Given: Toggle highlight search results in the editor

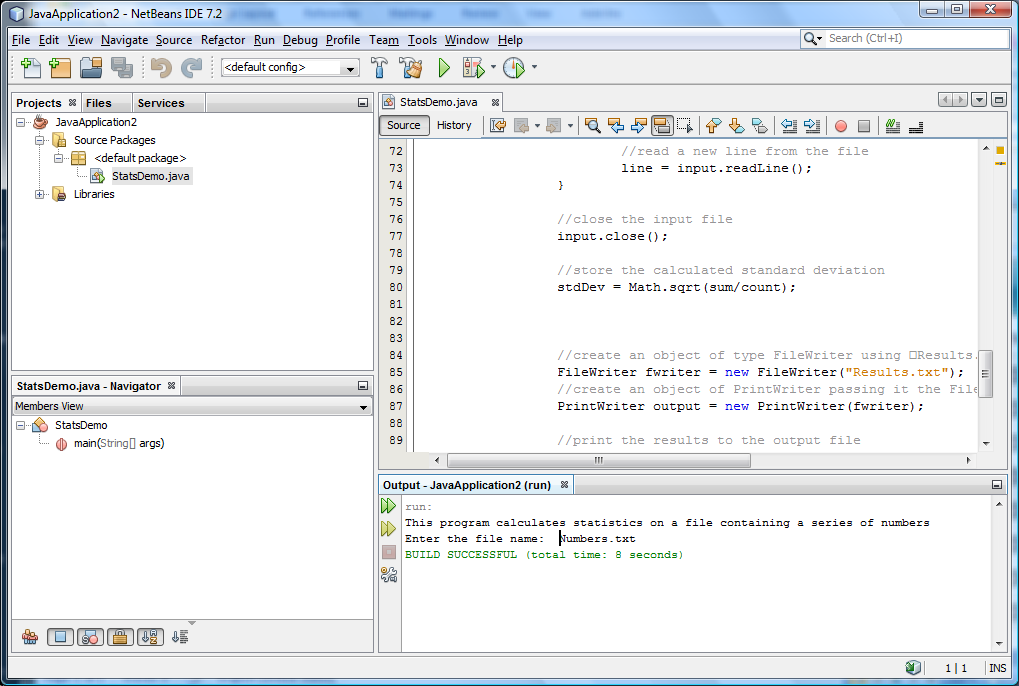Looking at the screenshot, I should 662,125.
